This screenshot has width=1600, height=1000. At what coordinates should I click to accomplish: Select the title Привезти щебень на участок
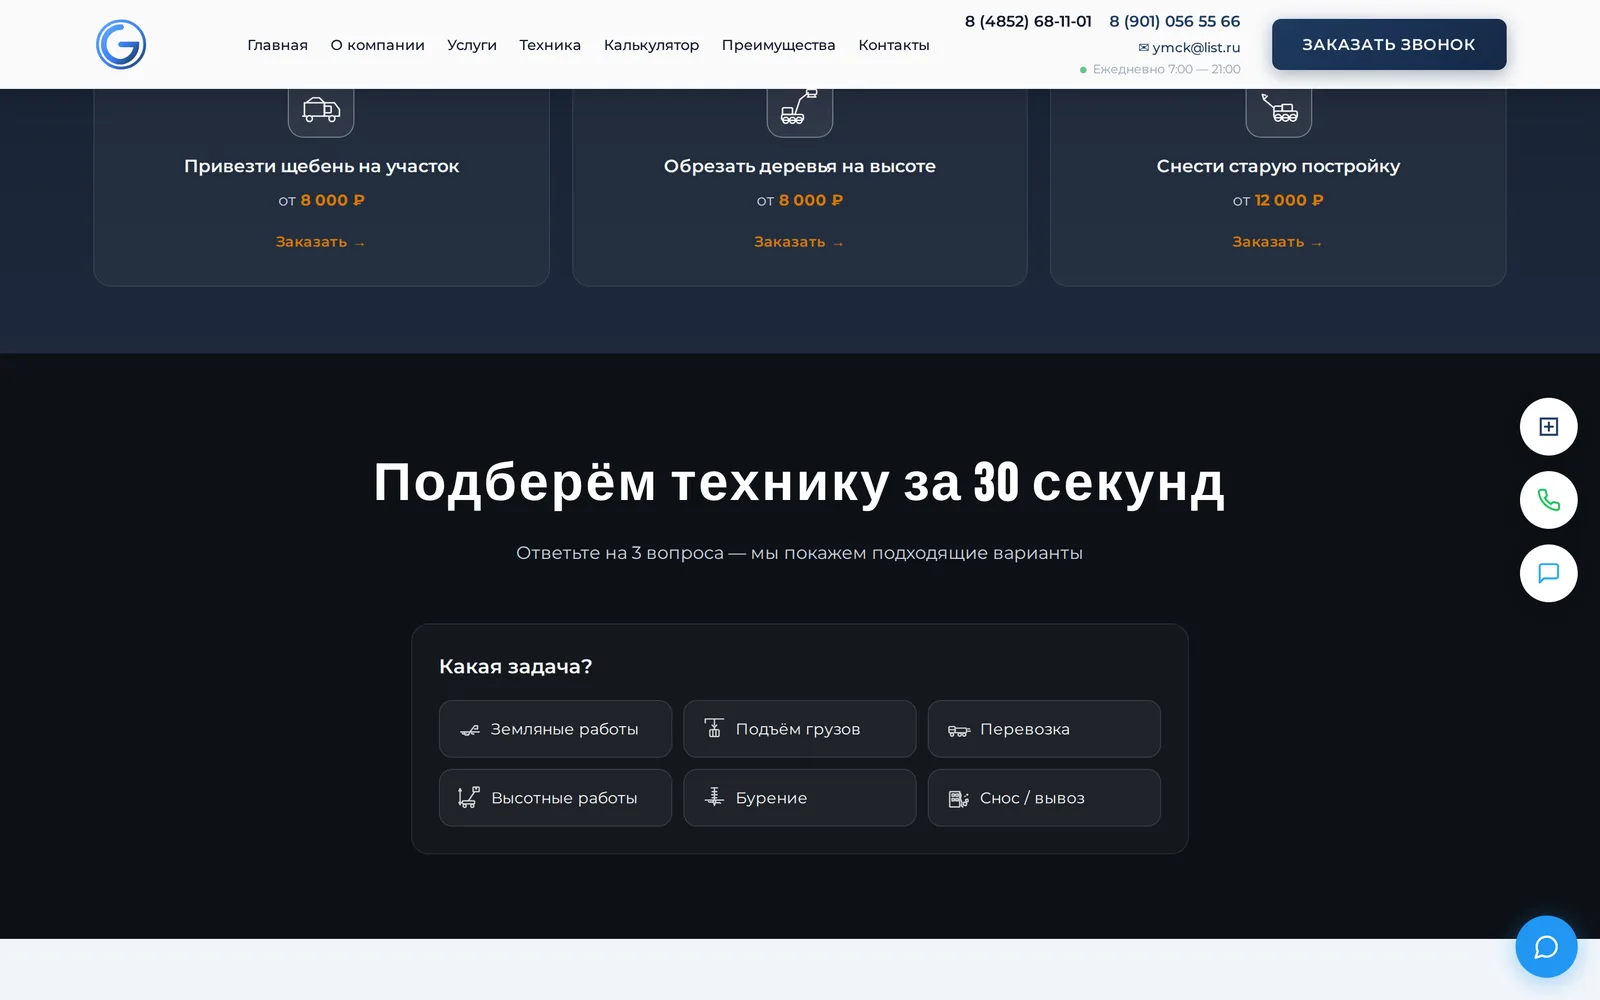[x=321, y=166]
